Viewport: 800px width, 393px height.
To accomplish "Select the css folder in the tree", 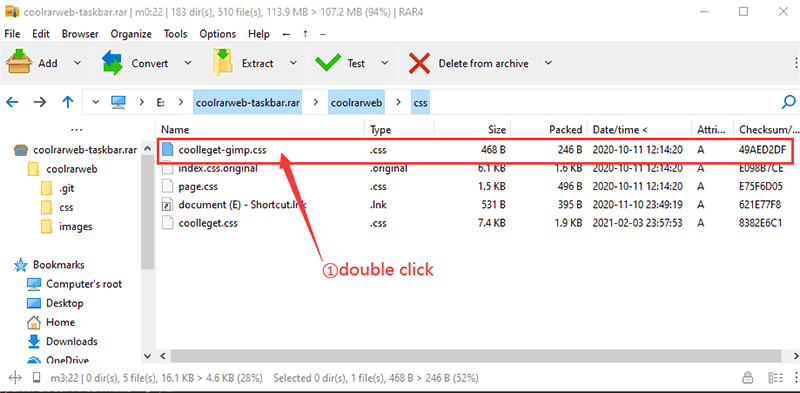I will (x=66, y=208).
